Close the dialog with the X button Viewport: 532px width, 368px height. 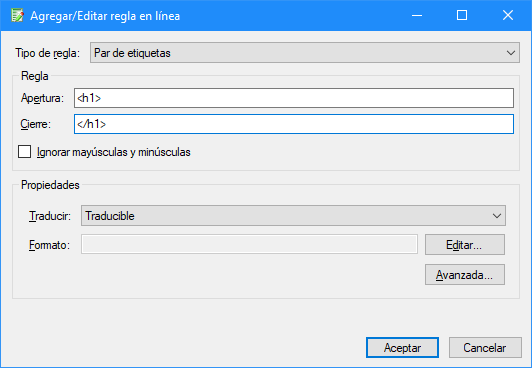508,16
